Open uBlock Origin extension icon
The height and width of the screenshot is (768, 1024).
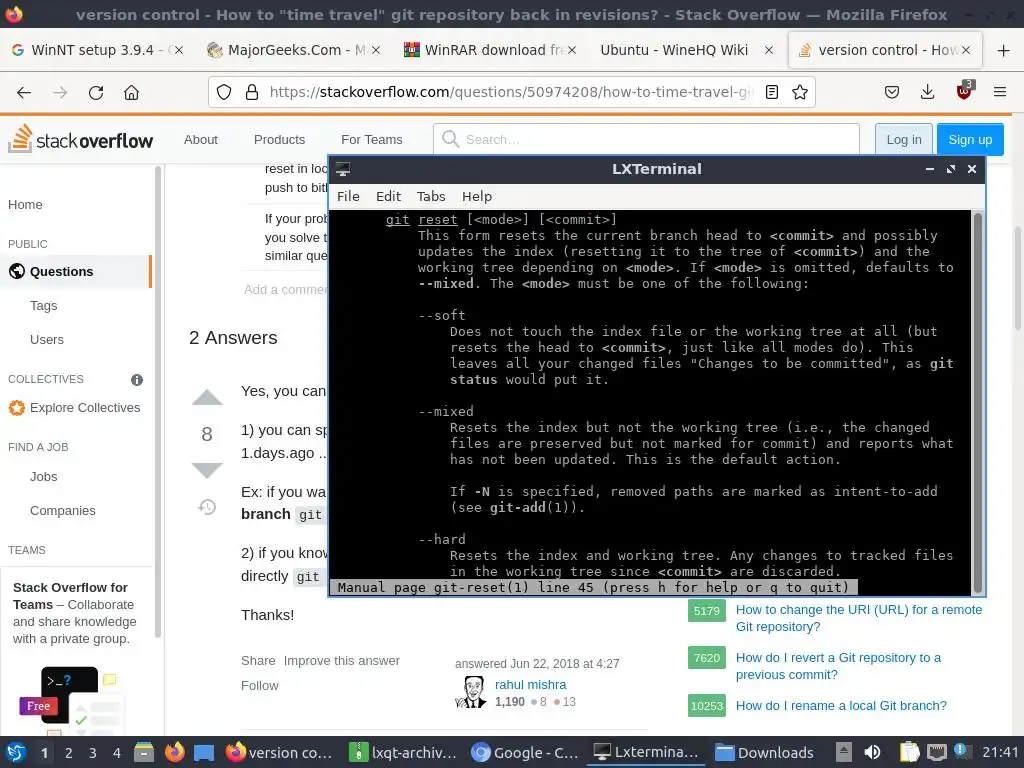coord(964,91)
